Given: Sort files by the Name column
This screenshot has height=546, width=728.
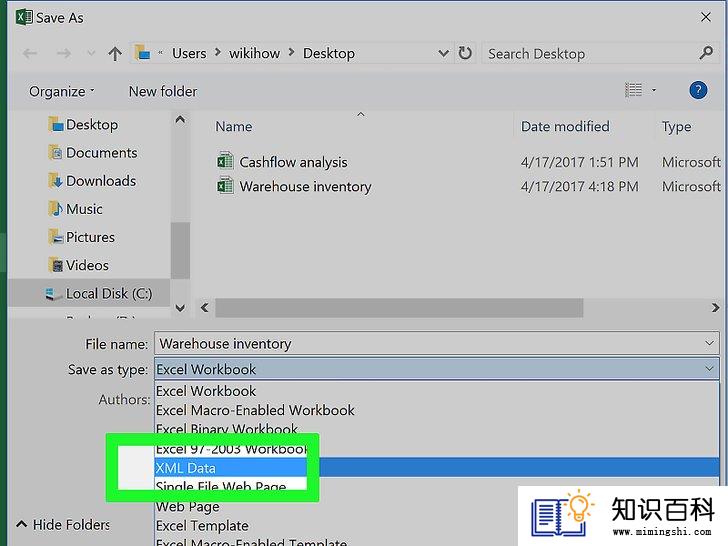Looking at the screenshot, I should point(234,127).
